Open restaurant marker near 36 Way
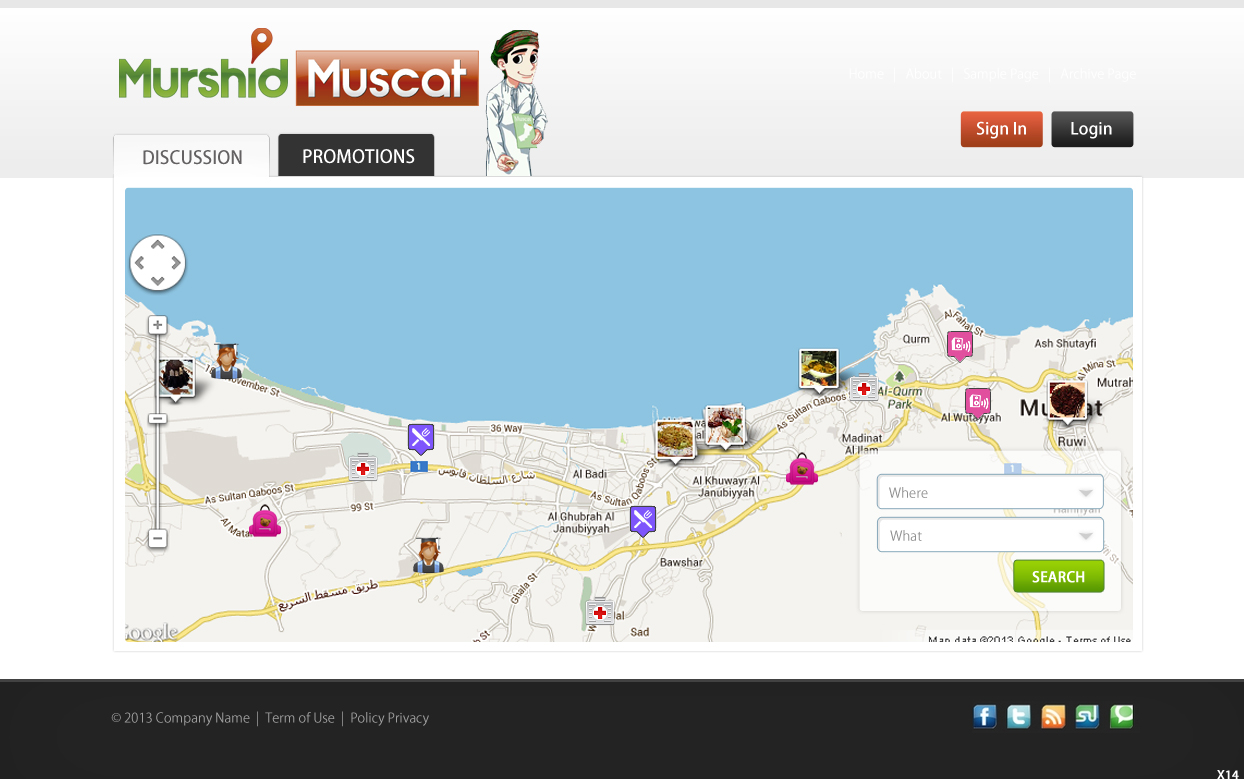1244x779 pixels. click(421, 439)
